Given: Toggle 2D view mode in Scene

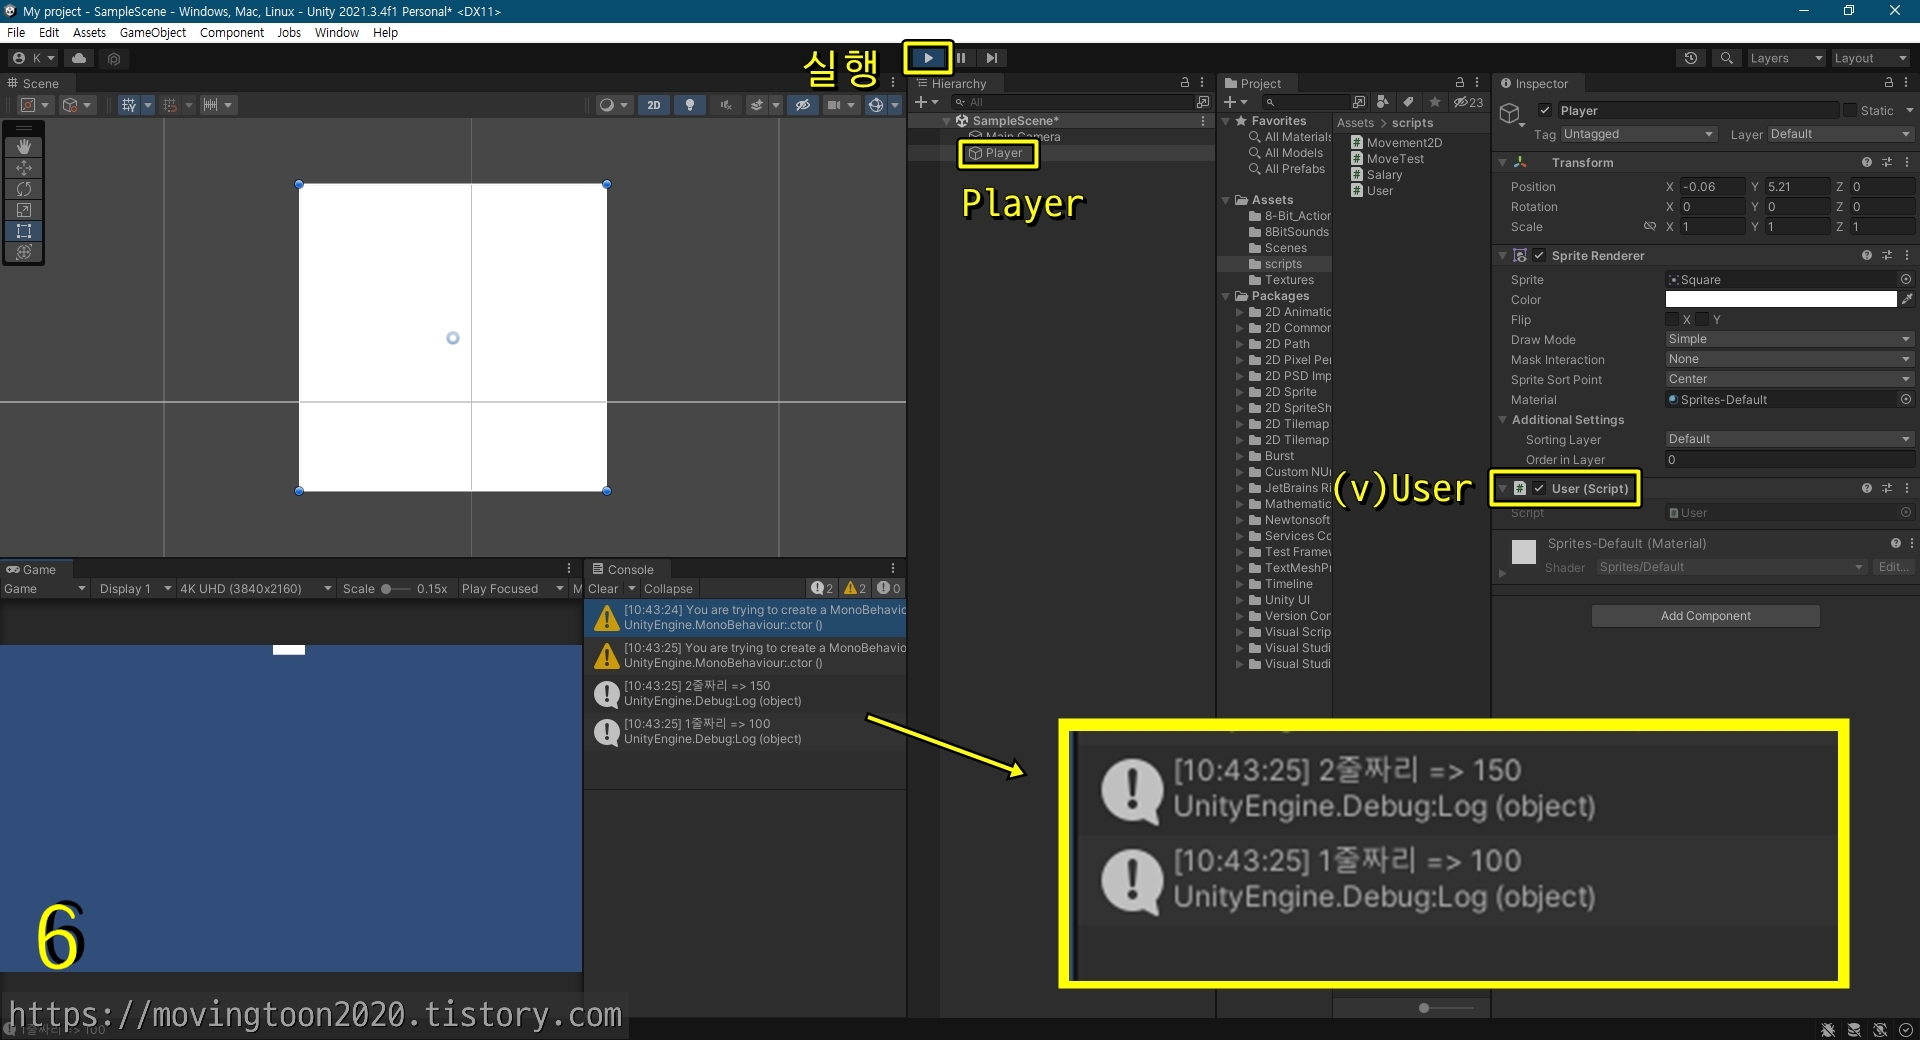Looking at the screenshot, I should 653,105.
